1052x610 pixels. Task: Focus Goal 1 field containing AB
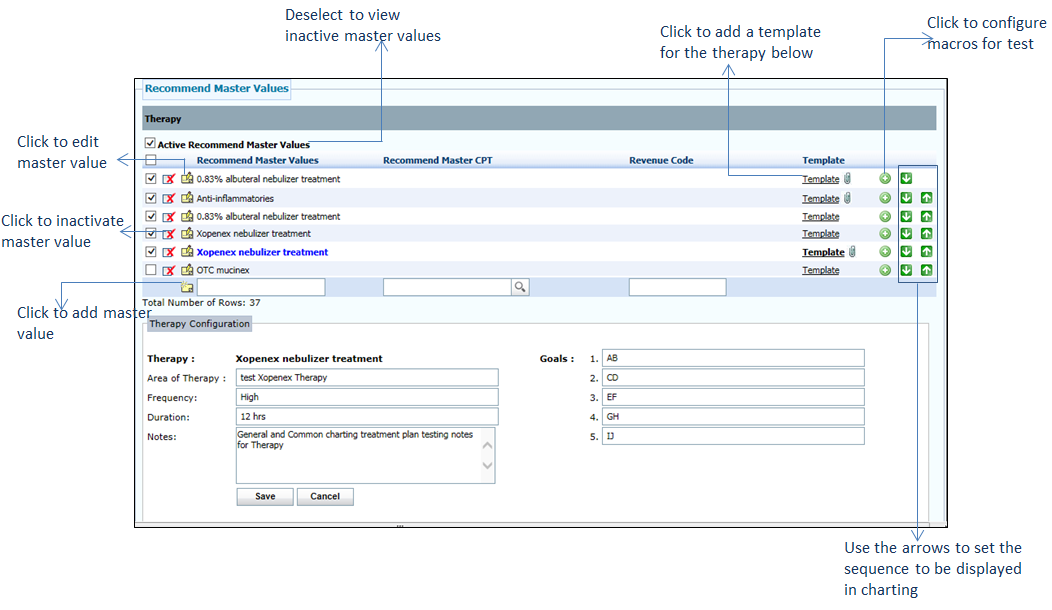click(x=733, y=358)
